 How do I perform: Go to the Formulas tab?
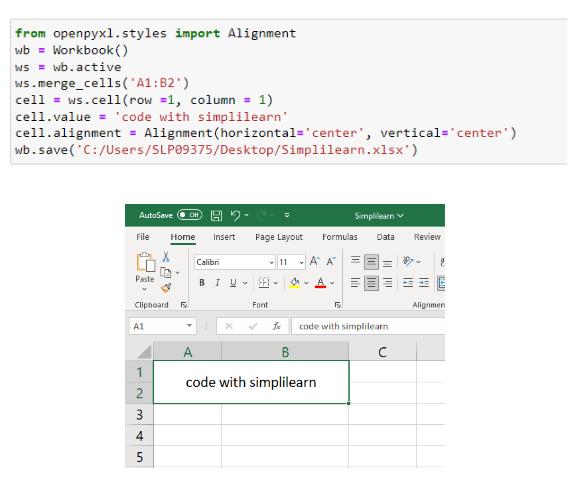point(340,237)
